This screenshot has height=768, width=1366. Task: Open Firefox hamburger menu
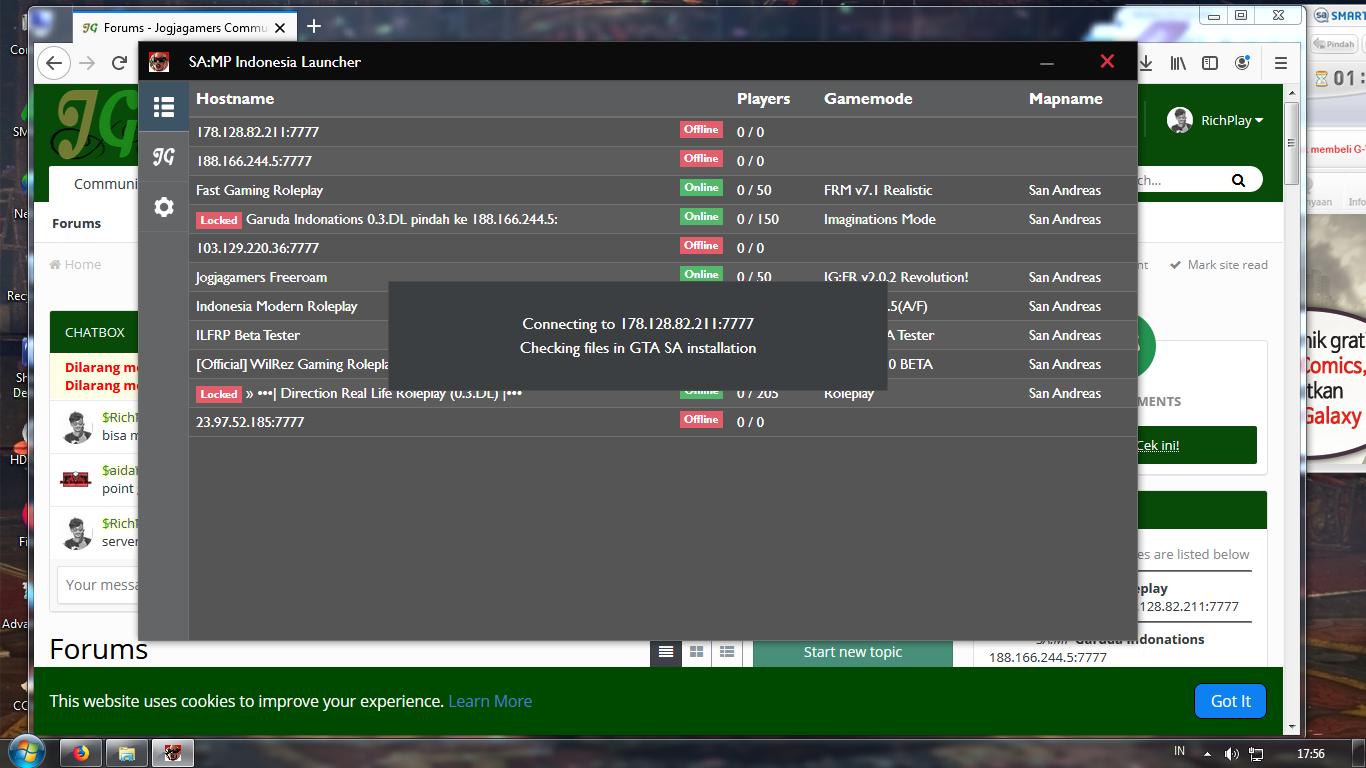coord(1281,63)
